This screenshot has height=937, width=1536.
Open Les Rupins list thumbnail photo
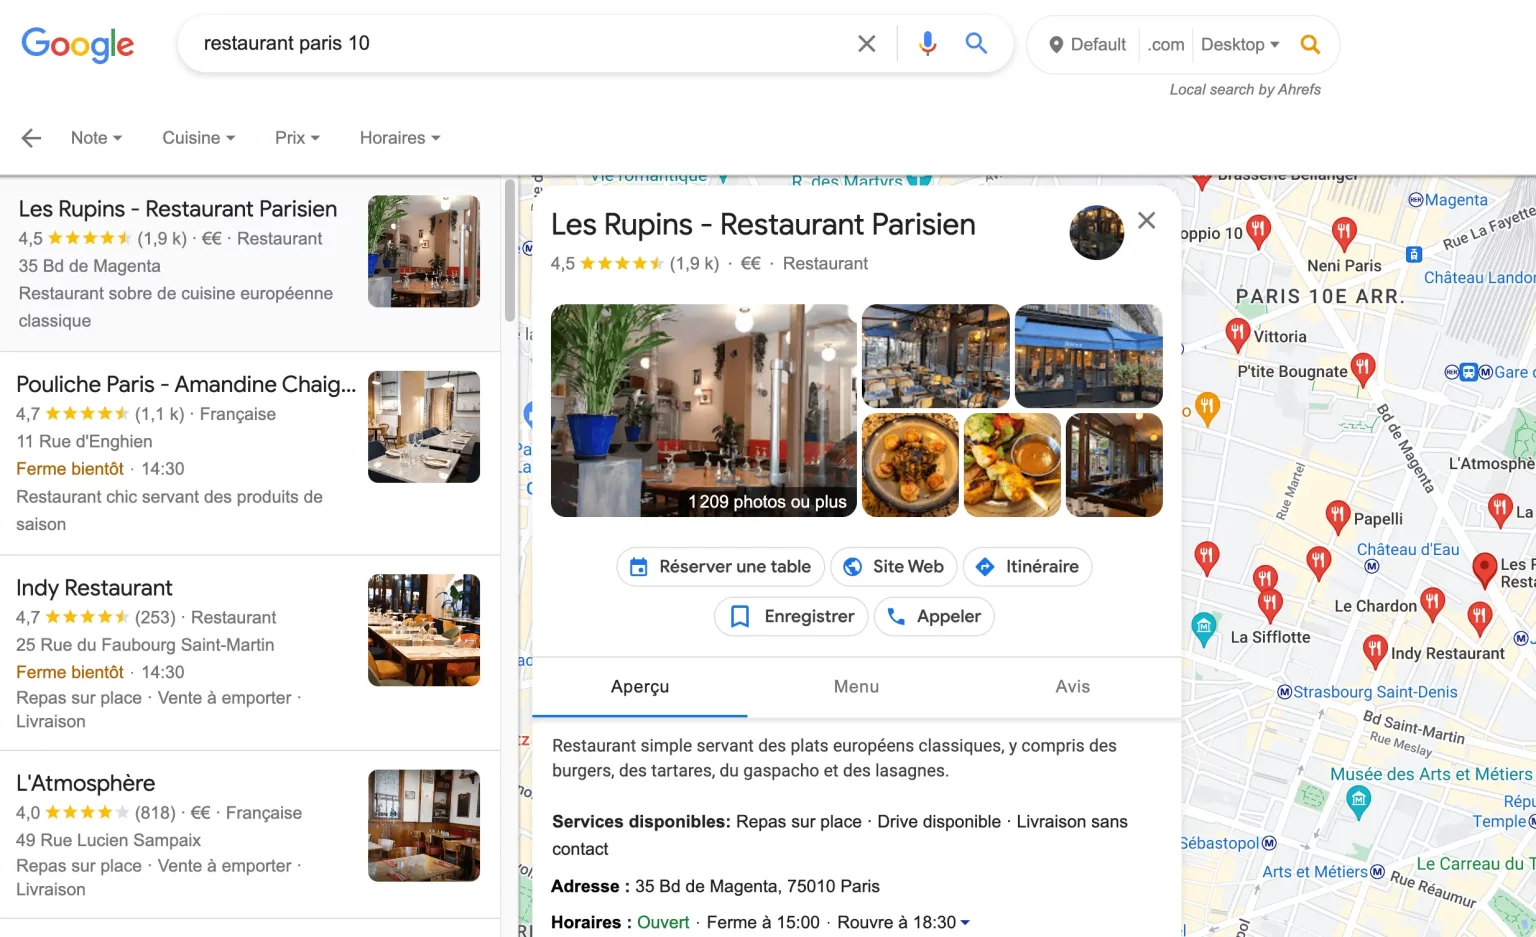424,251
